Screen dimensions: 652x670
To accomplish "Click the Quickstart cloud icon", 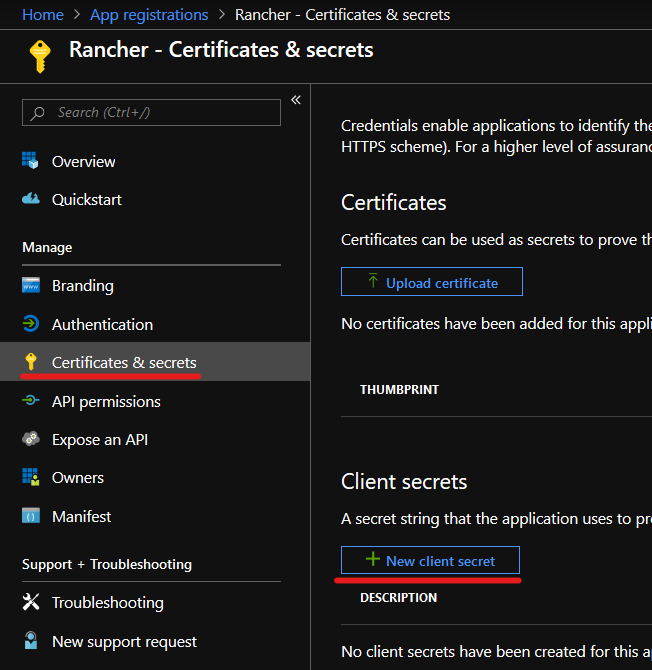I will click(x=31, y=199).
